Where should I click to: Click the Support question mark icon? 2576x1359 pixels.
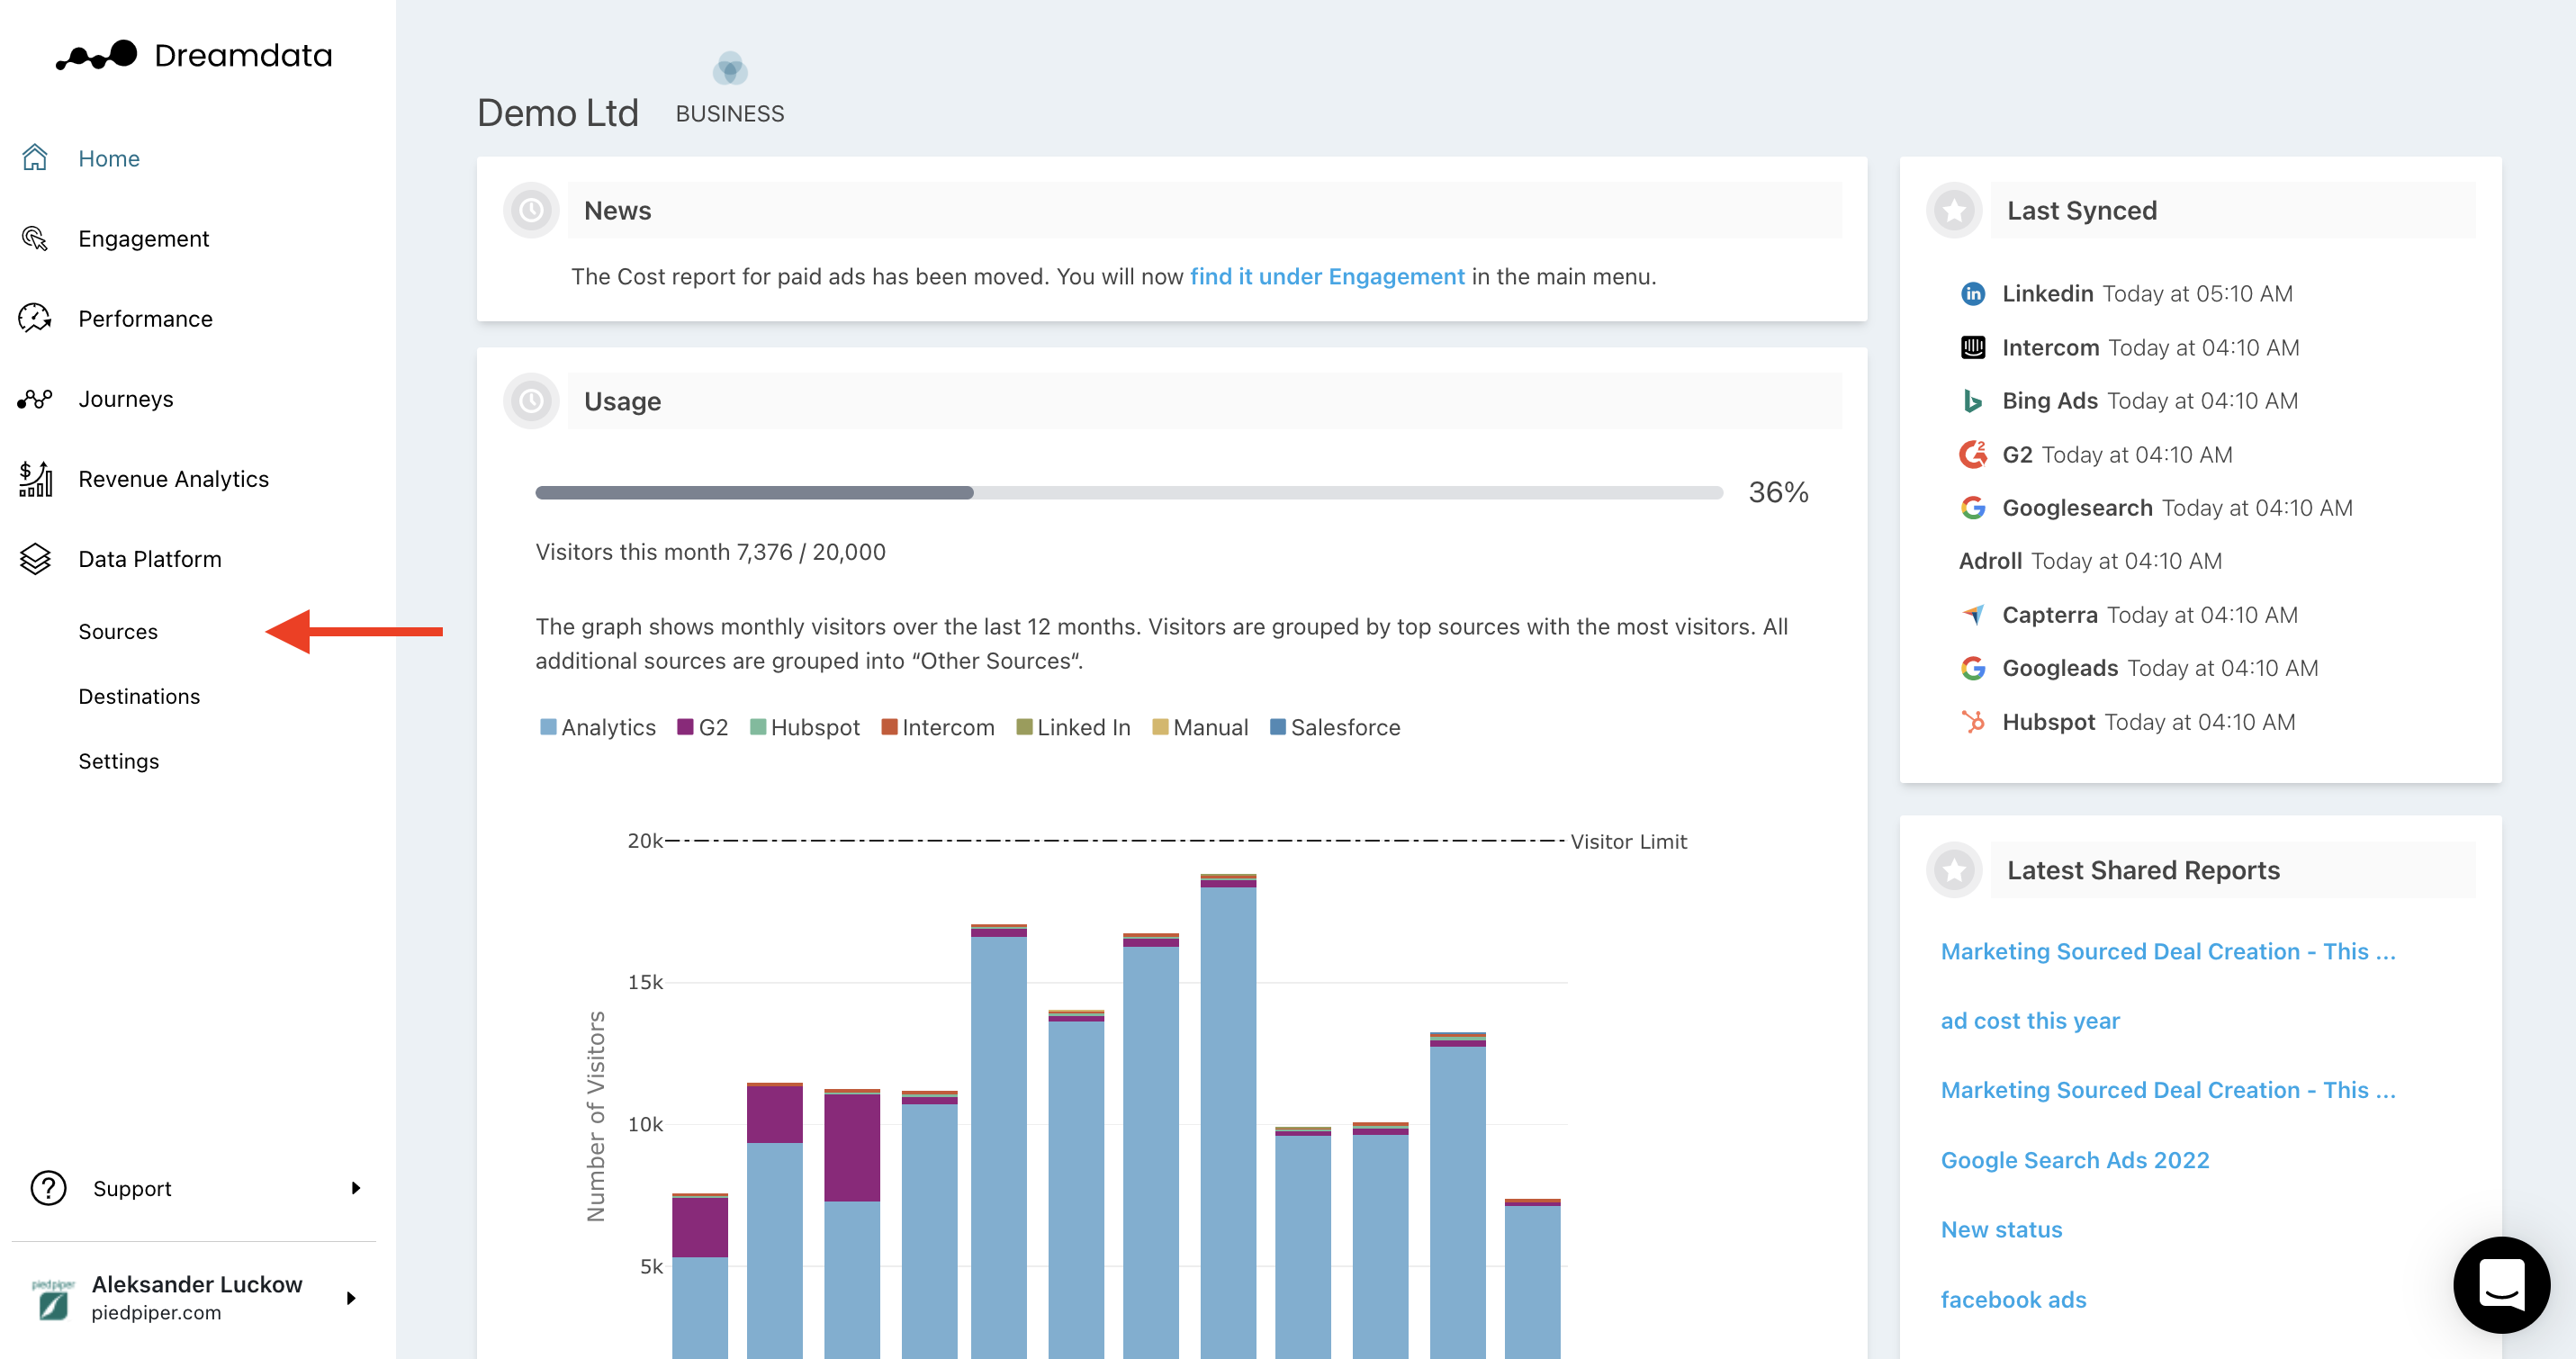(x=48, y=1187)
